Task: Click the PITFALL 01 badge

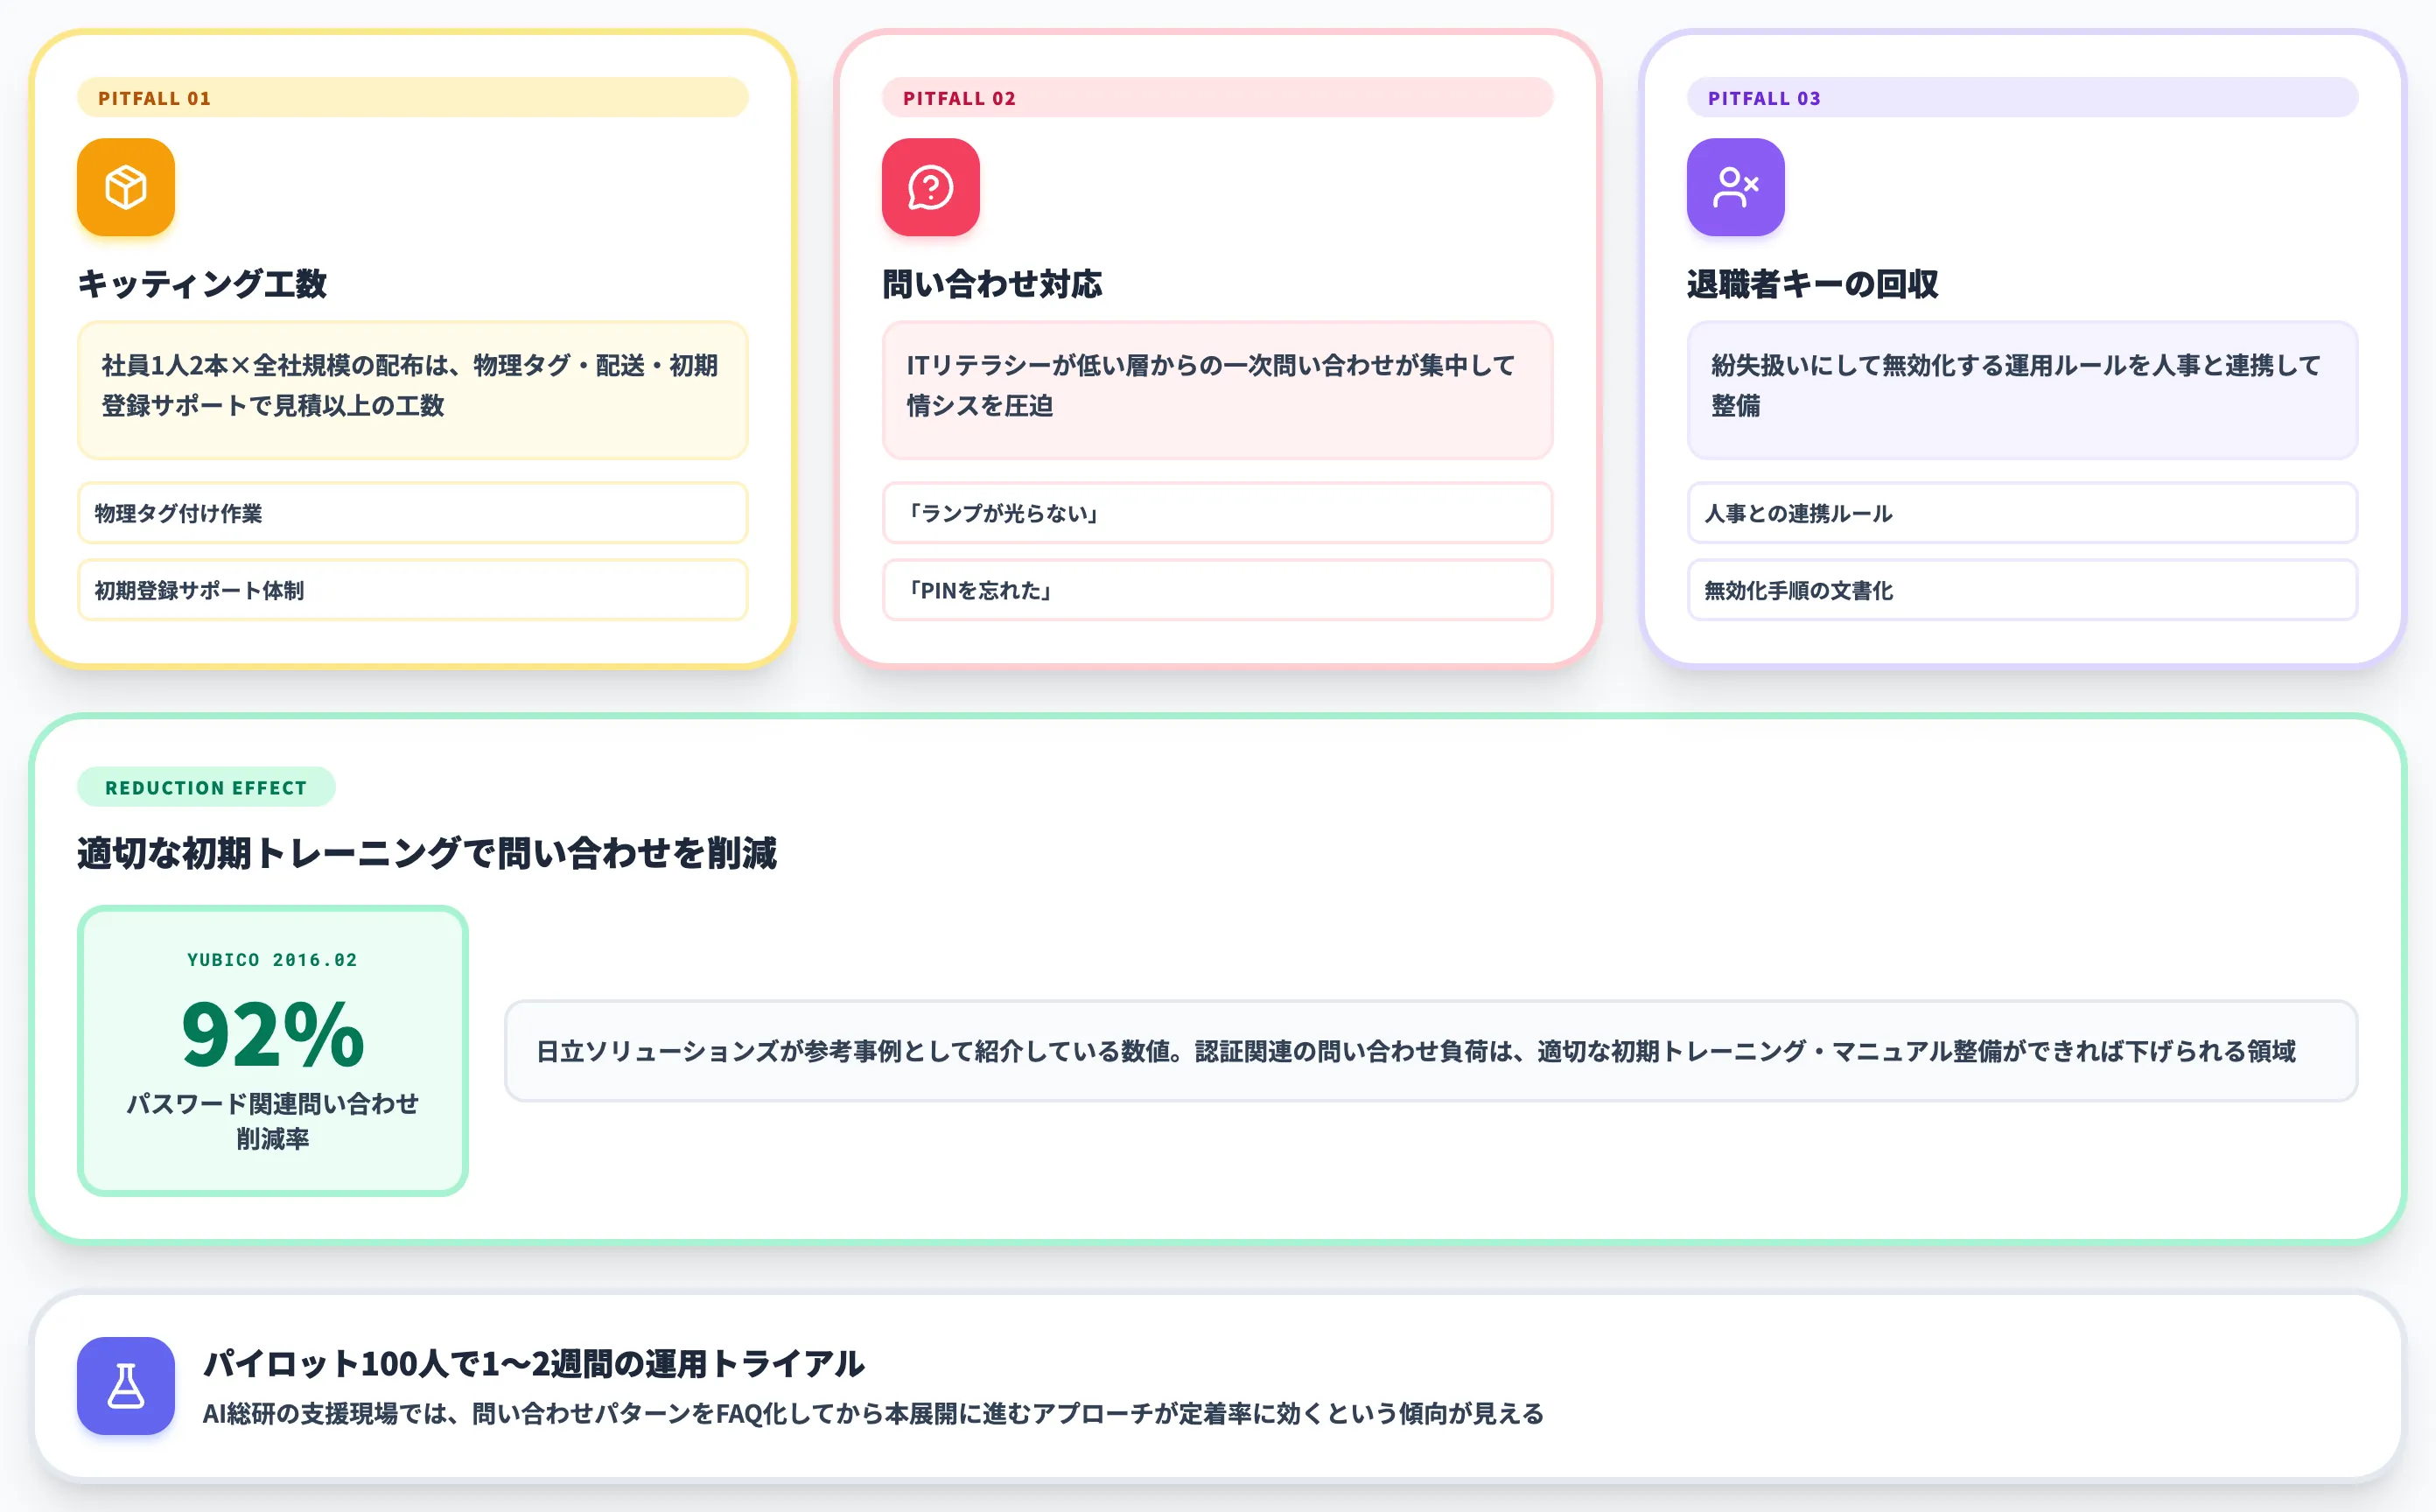Action: 412,98
